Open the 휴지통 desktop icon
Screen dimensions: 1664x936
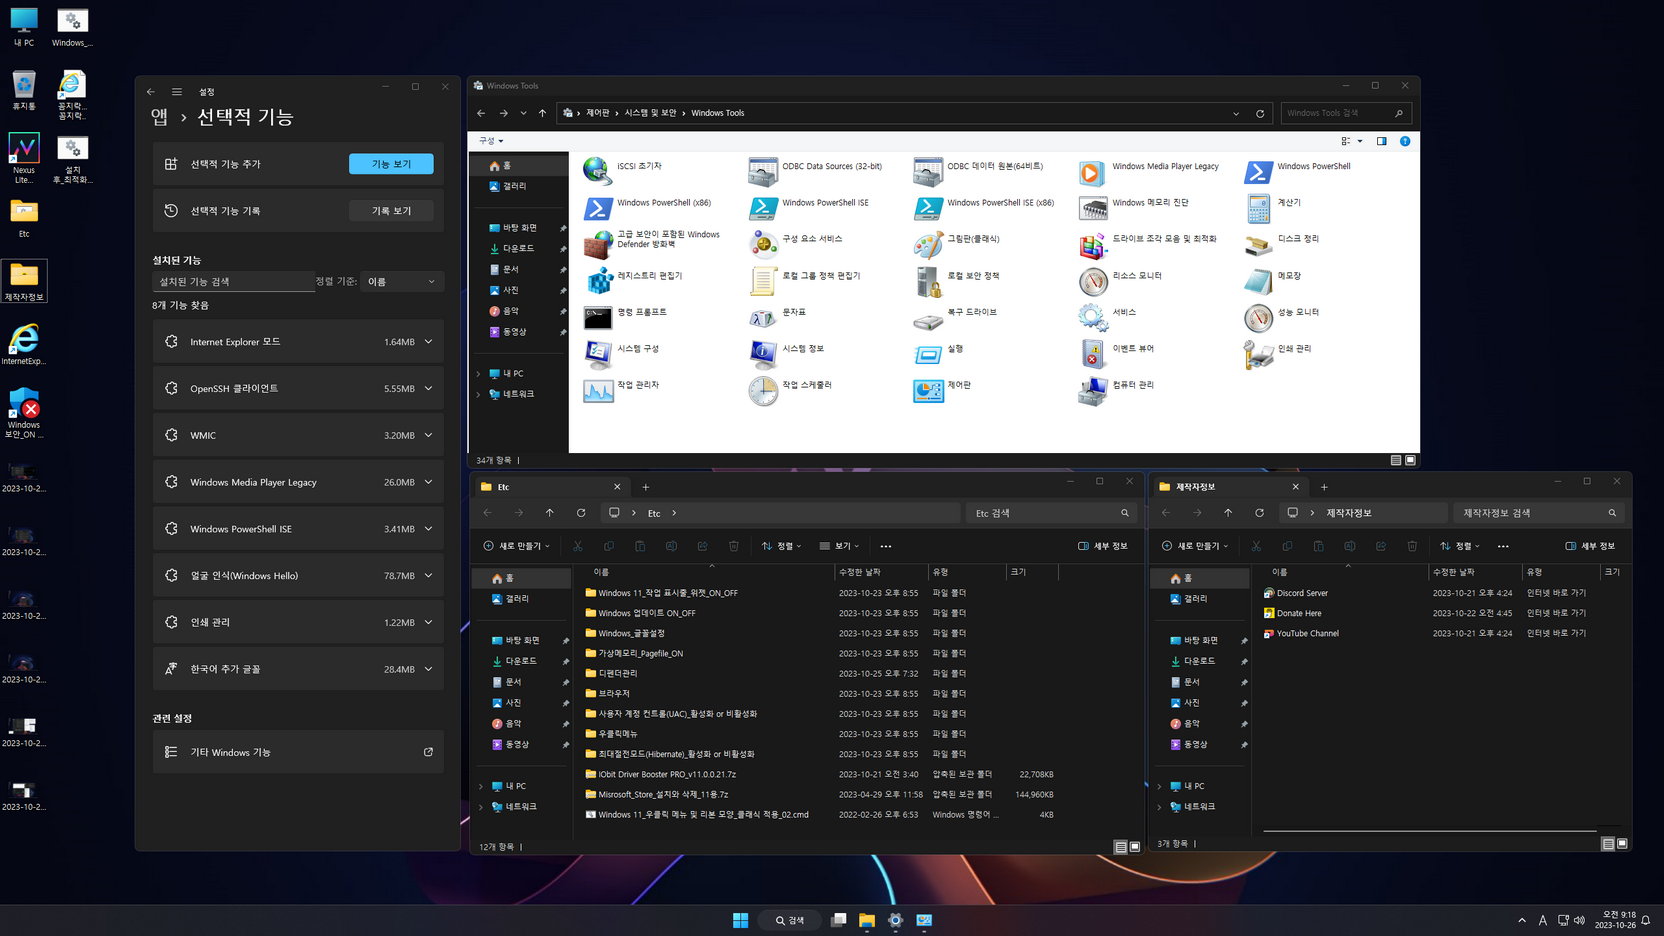pos(24,92)
